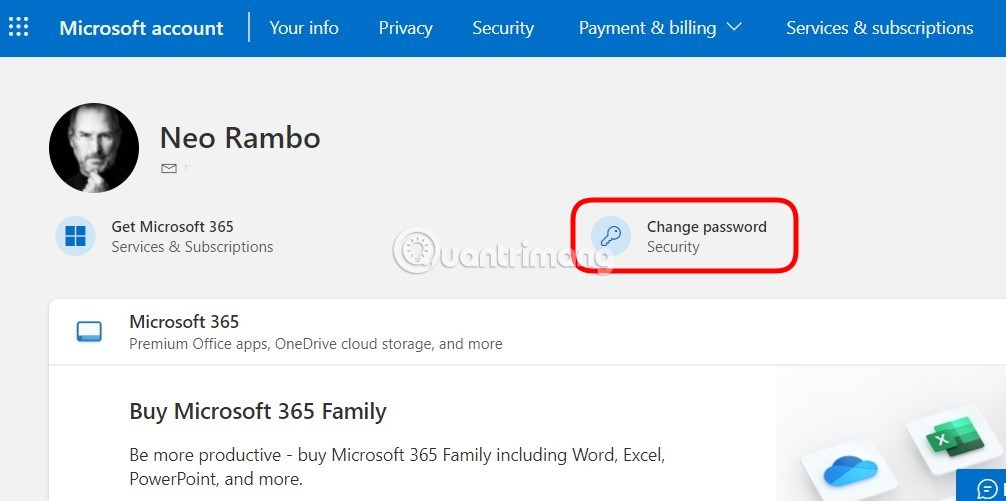1006x501 pixels.
Task: Open the Security tab in the top navigation
Action: pyautogui.click(x=503, y=28)
